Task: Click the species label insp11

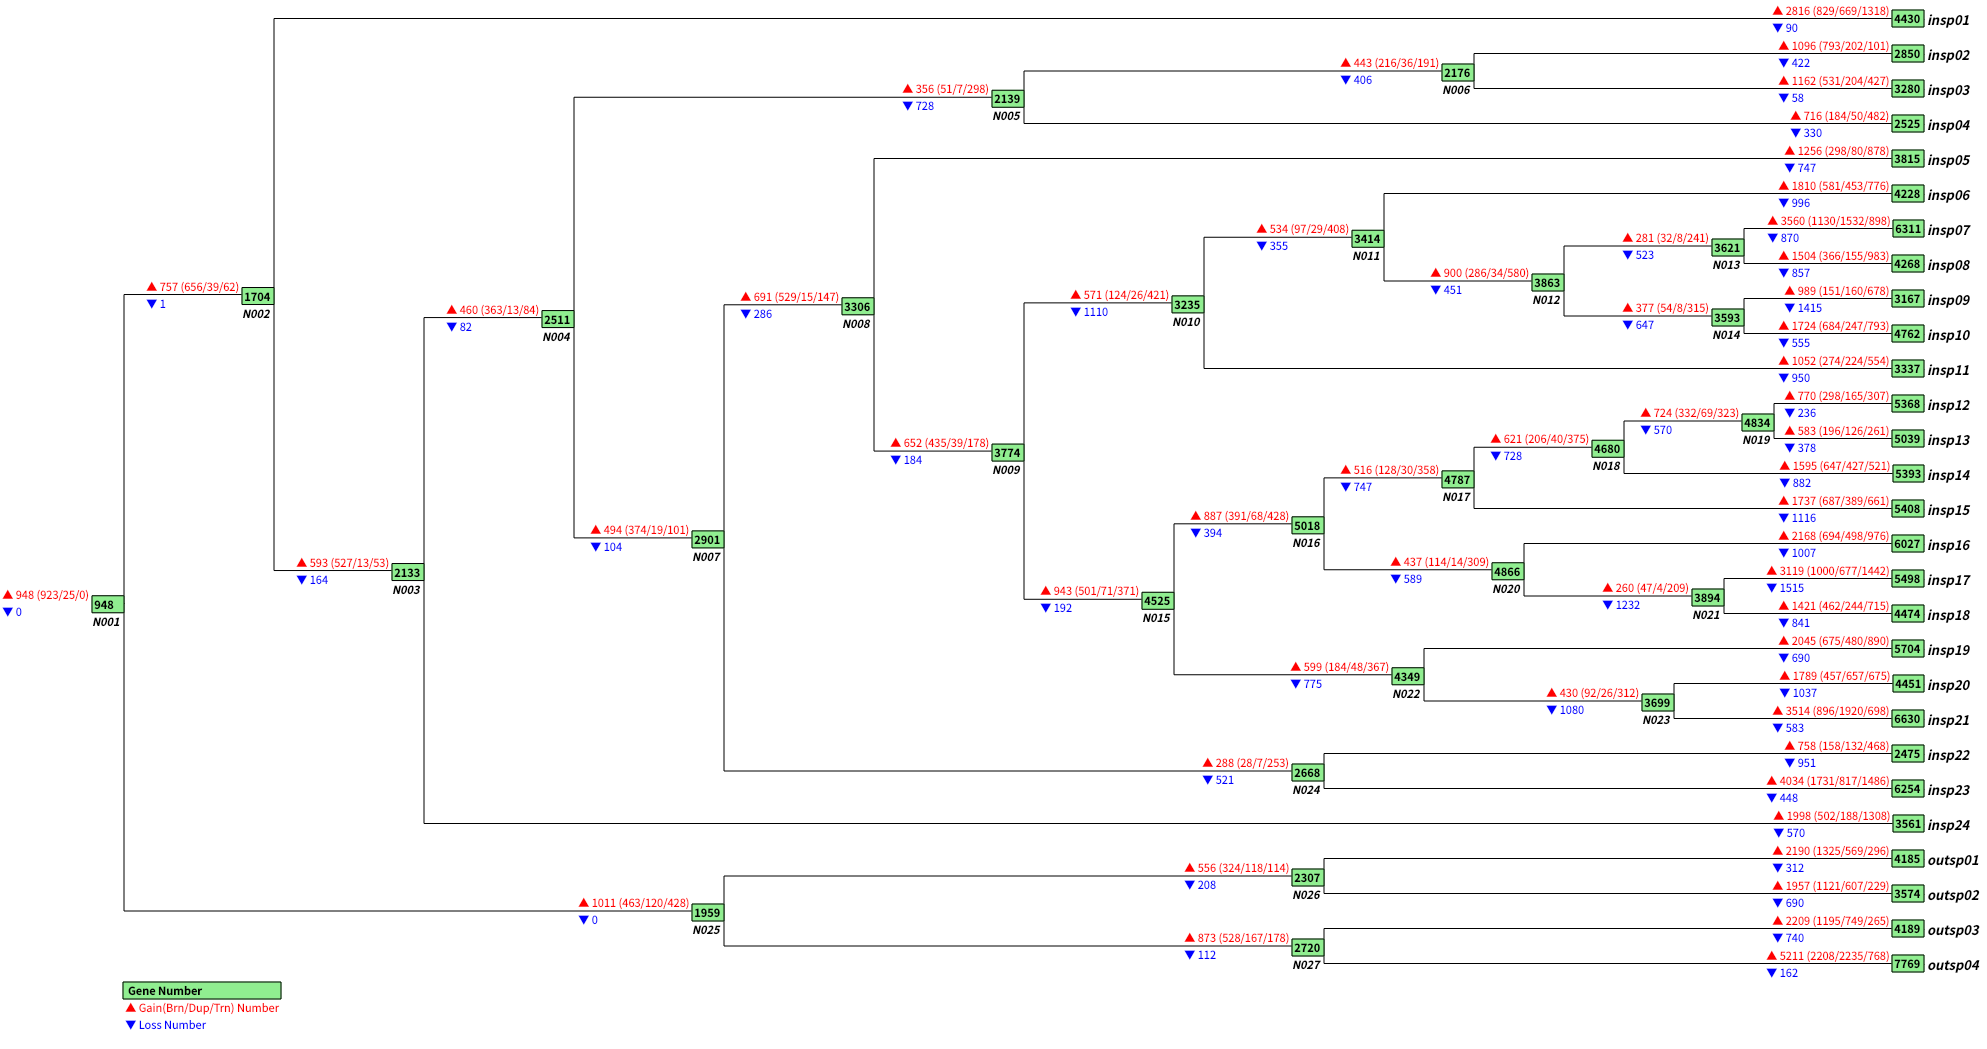Action: [x=1949, y=370]
